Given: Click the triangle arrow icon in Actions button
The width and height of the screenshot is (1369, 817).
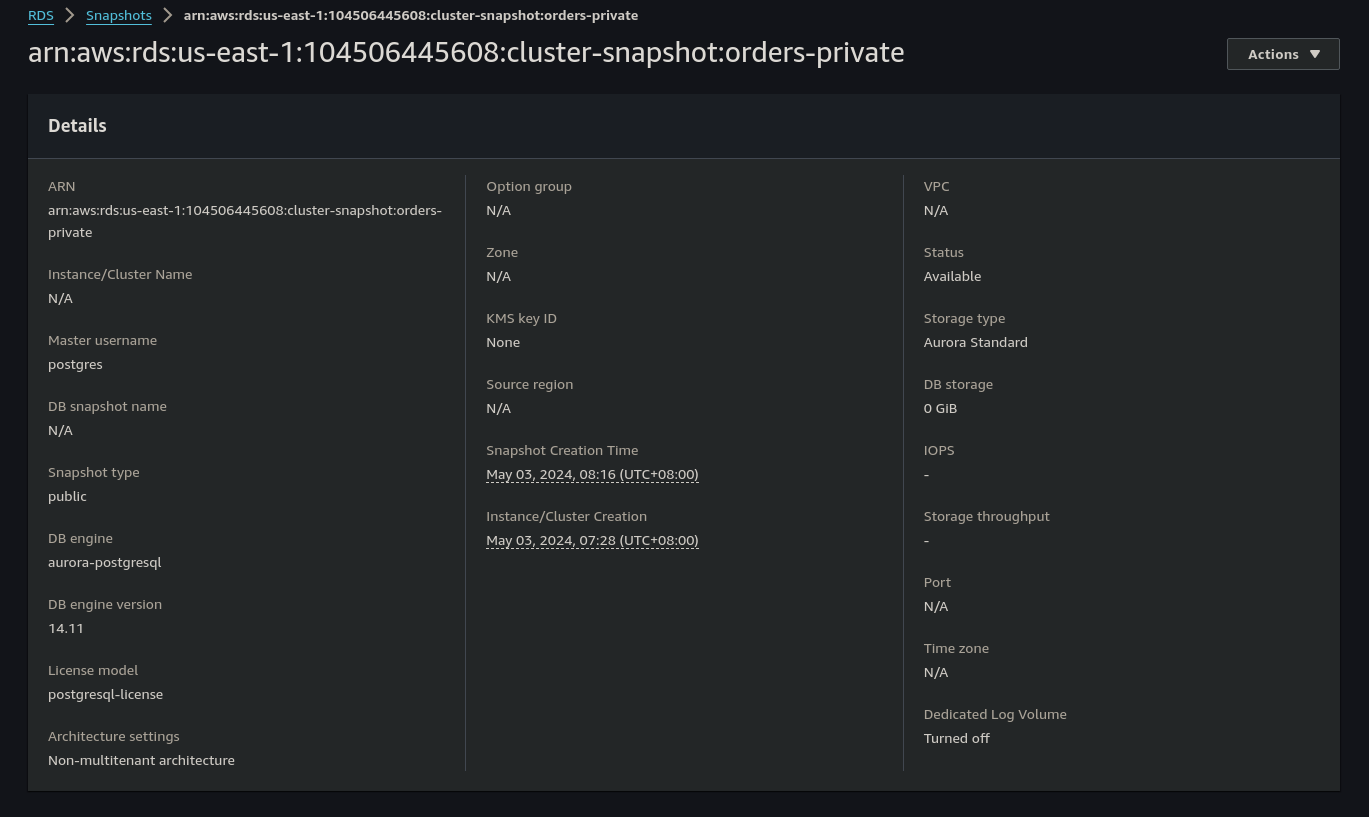Looking at the screenshot, I should tap(1315, 54).
